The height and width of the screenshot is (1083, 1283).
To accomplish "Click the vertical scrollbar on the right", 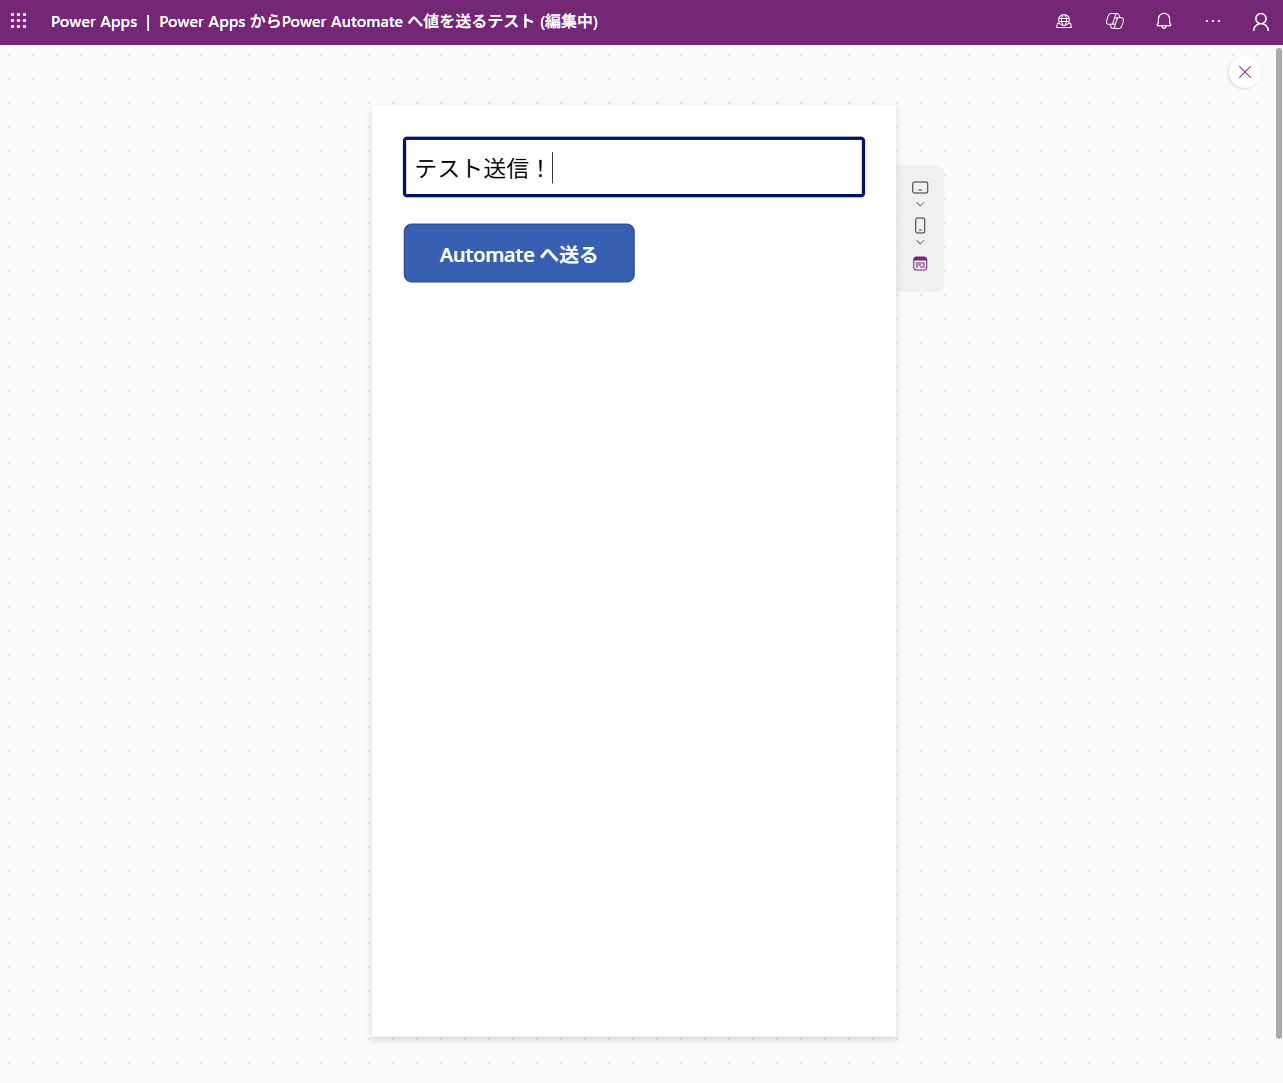I will pos(1278,545).
